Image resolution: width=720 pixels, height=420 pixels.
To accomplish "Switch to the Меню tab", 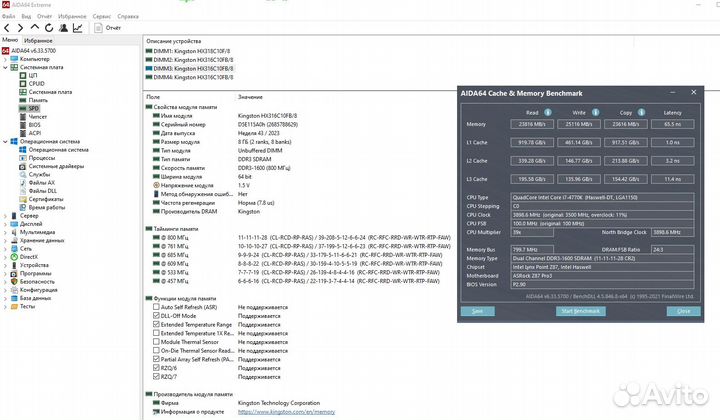I will 10,40.
